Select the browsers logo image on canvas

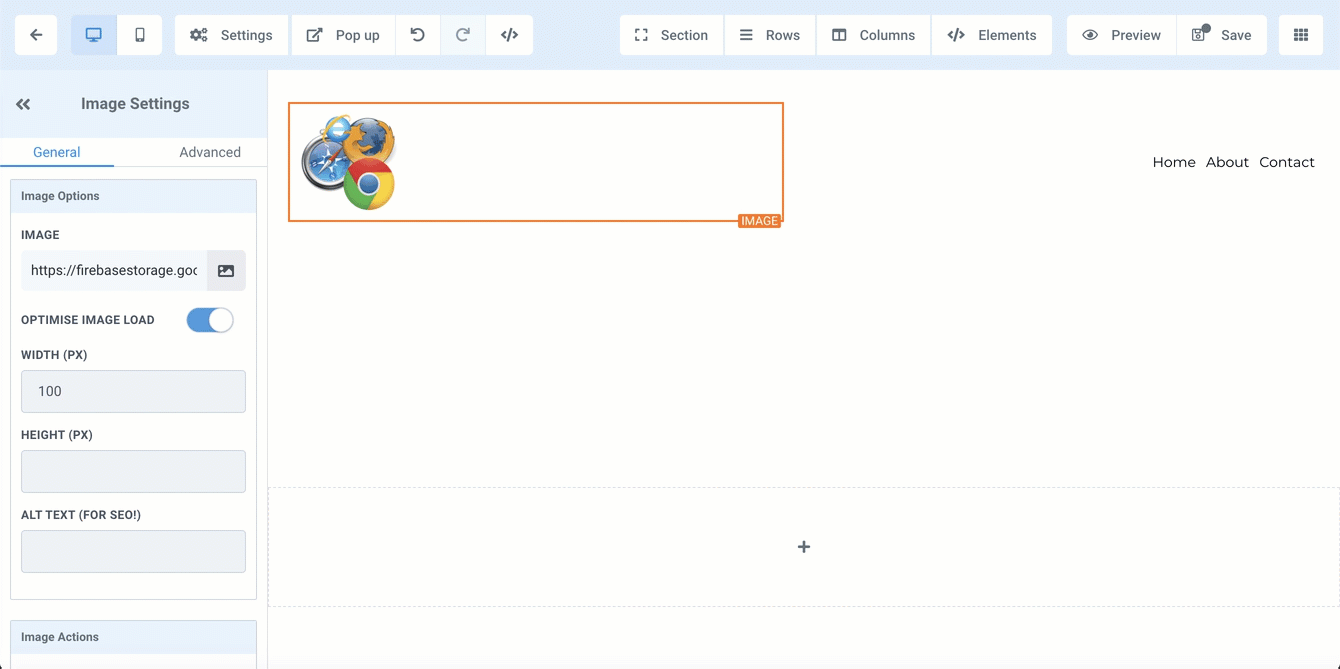(x=349, y=162)
